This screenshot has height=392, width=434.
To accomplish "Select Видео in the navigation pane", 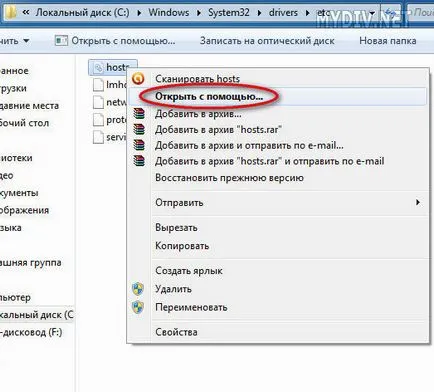I will (7, 175).
